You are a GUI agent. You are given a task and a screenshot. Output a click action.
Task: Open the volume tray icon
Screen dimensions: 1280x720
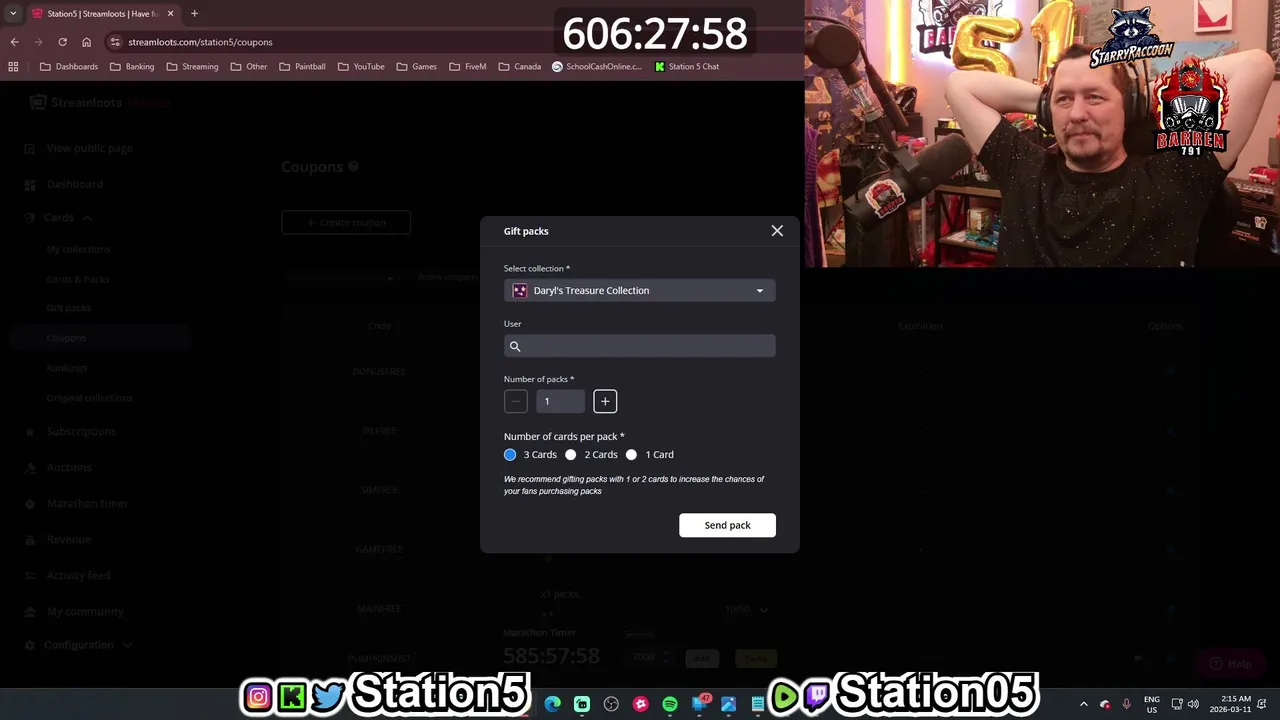1193,704
